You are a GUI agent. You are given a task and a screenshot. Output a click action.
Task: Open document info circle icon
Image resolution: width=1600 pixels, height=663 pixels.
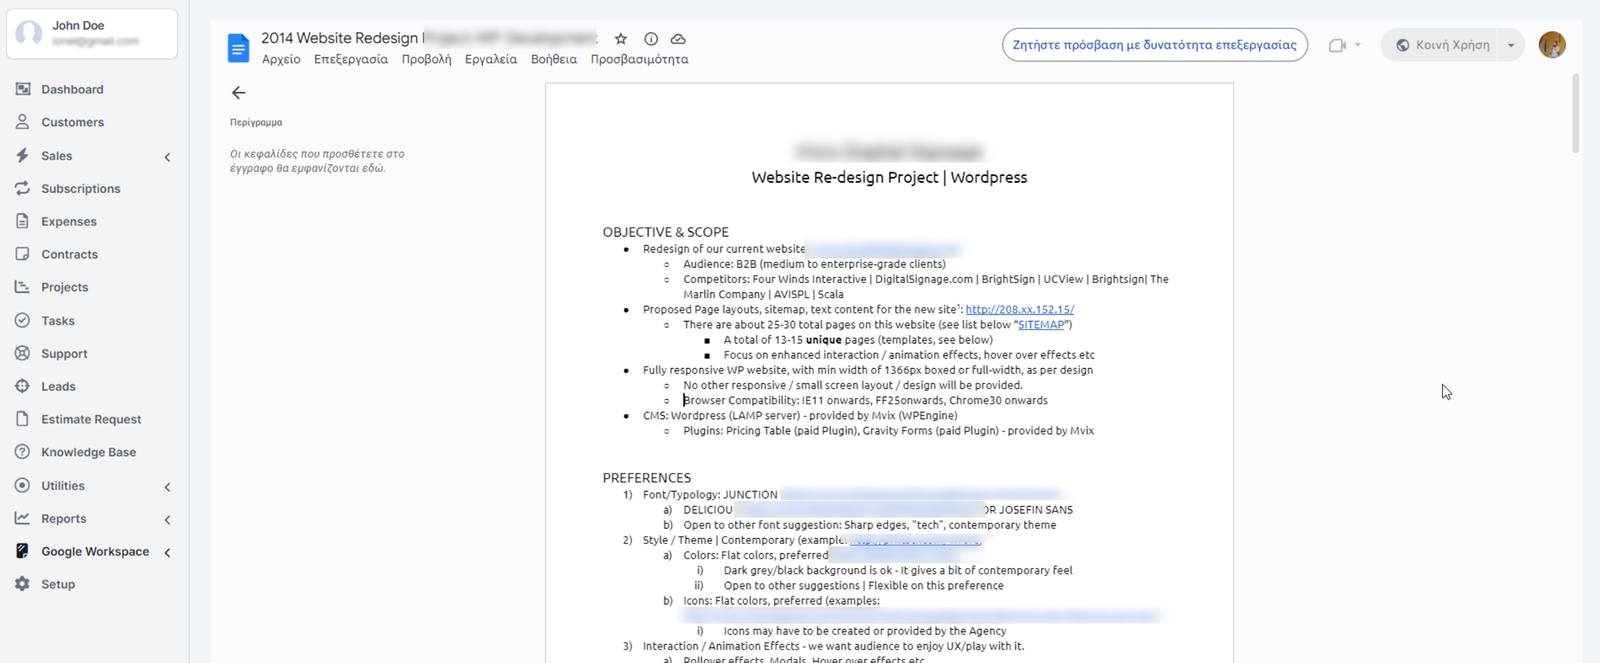point(651,39)
